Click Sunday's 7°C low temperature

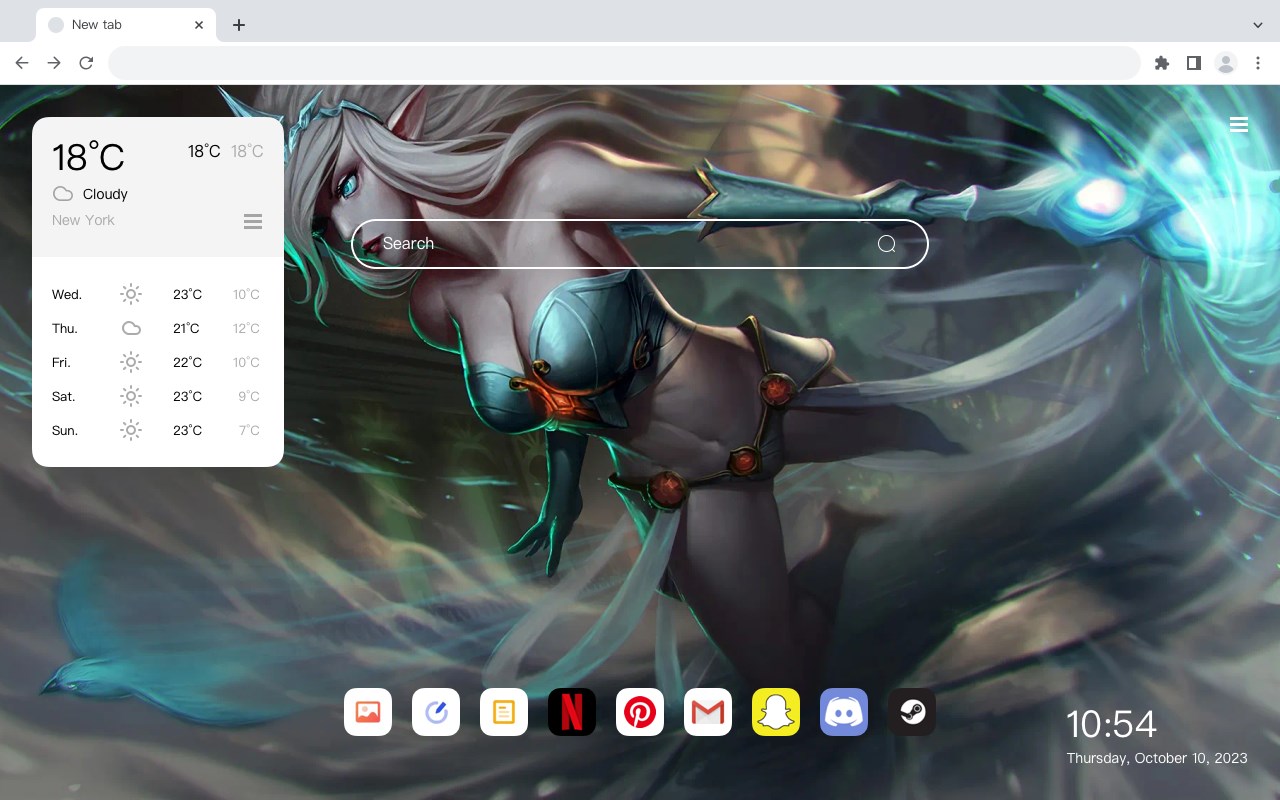(x=249, y=430)
